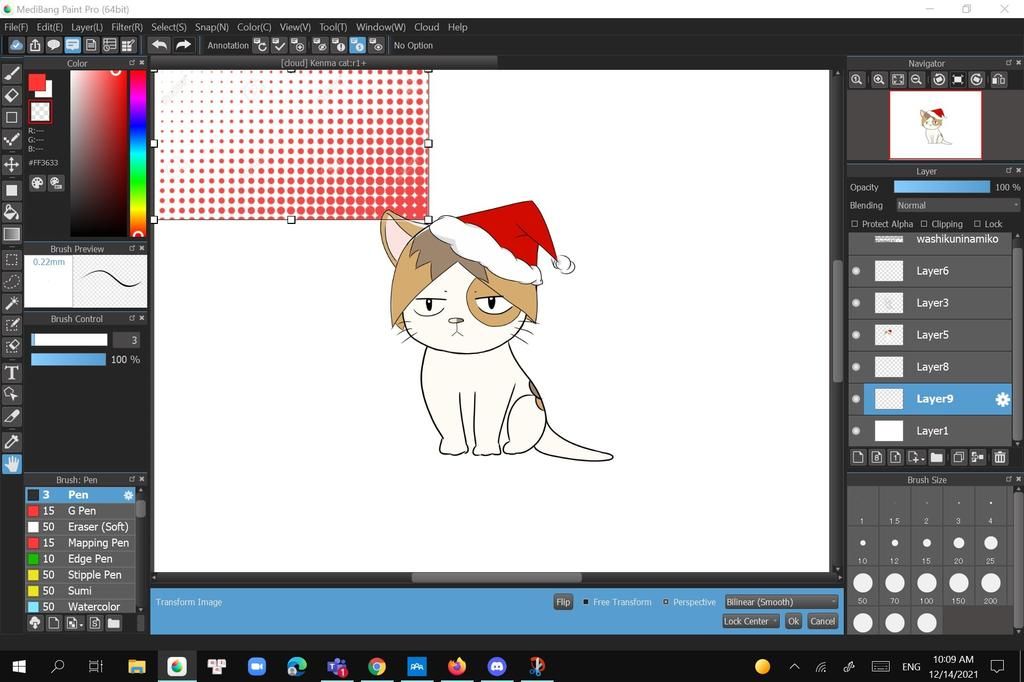Click the layer Opacity slider

[942, 187]
